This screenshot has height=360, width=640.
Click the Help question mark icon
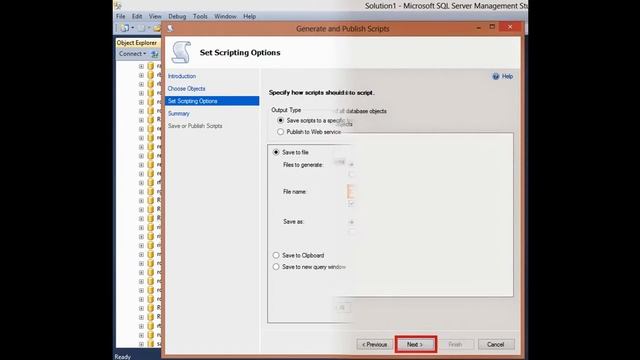[496, 76]
